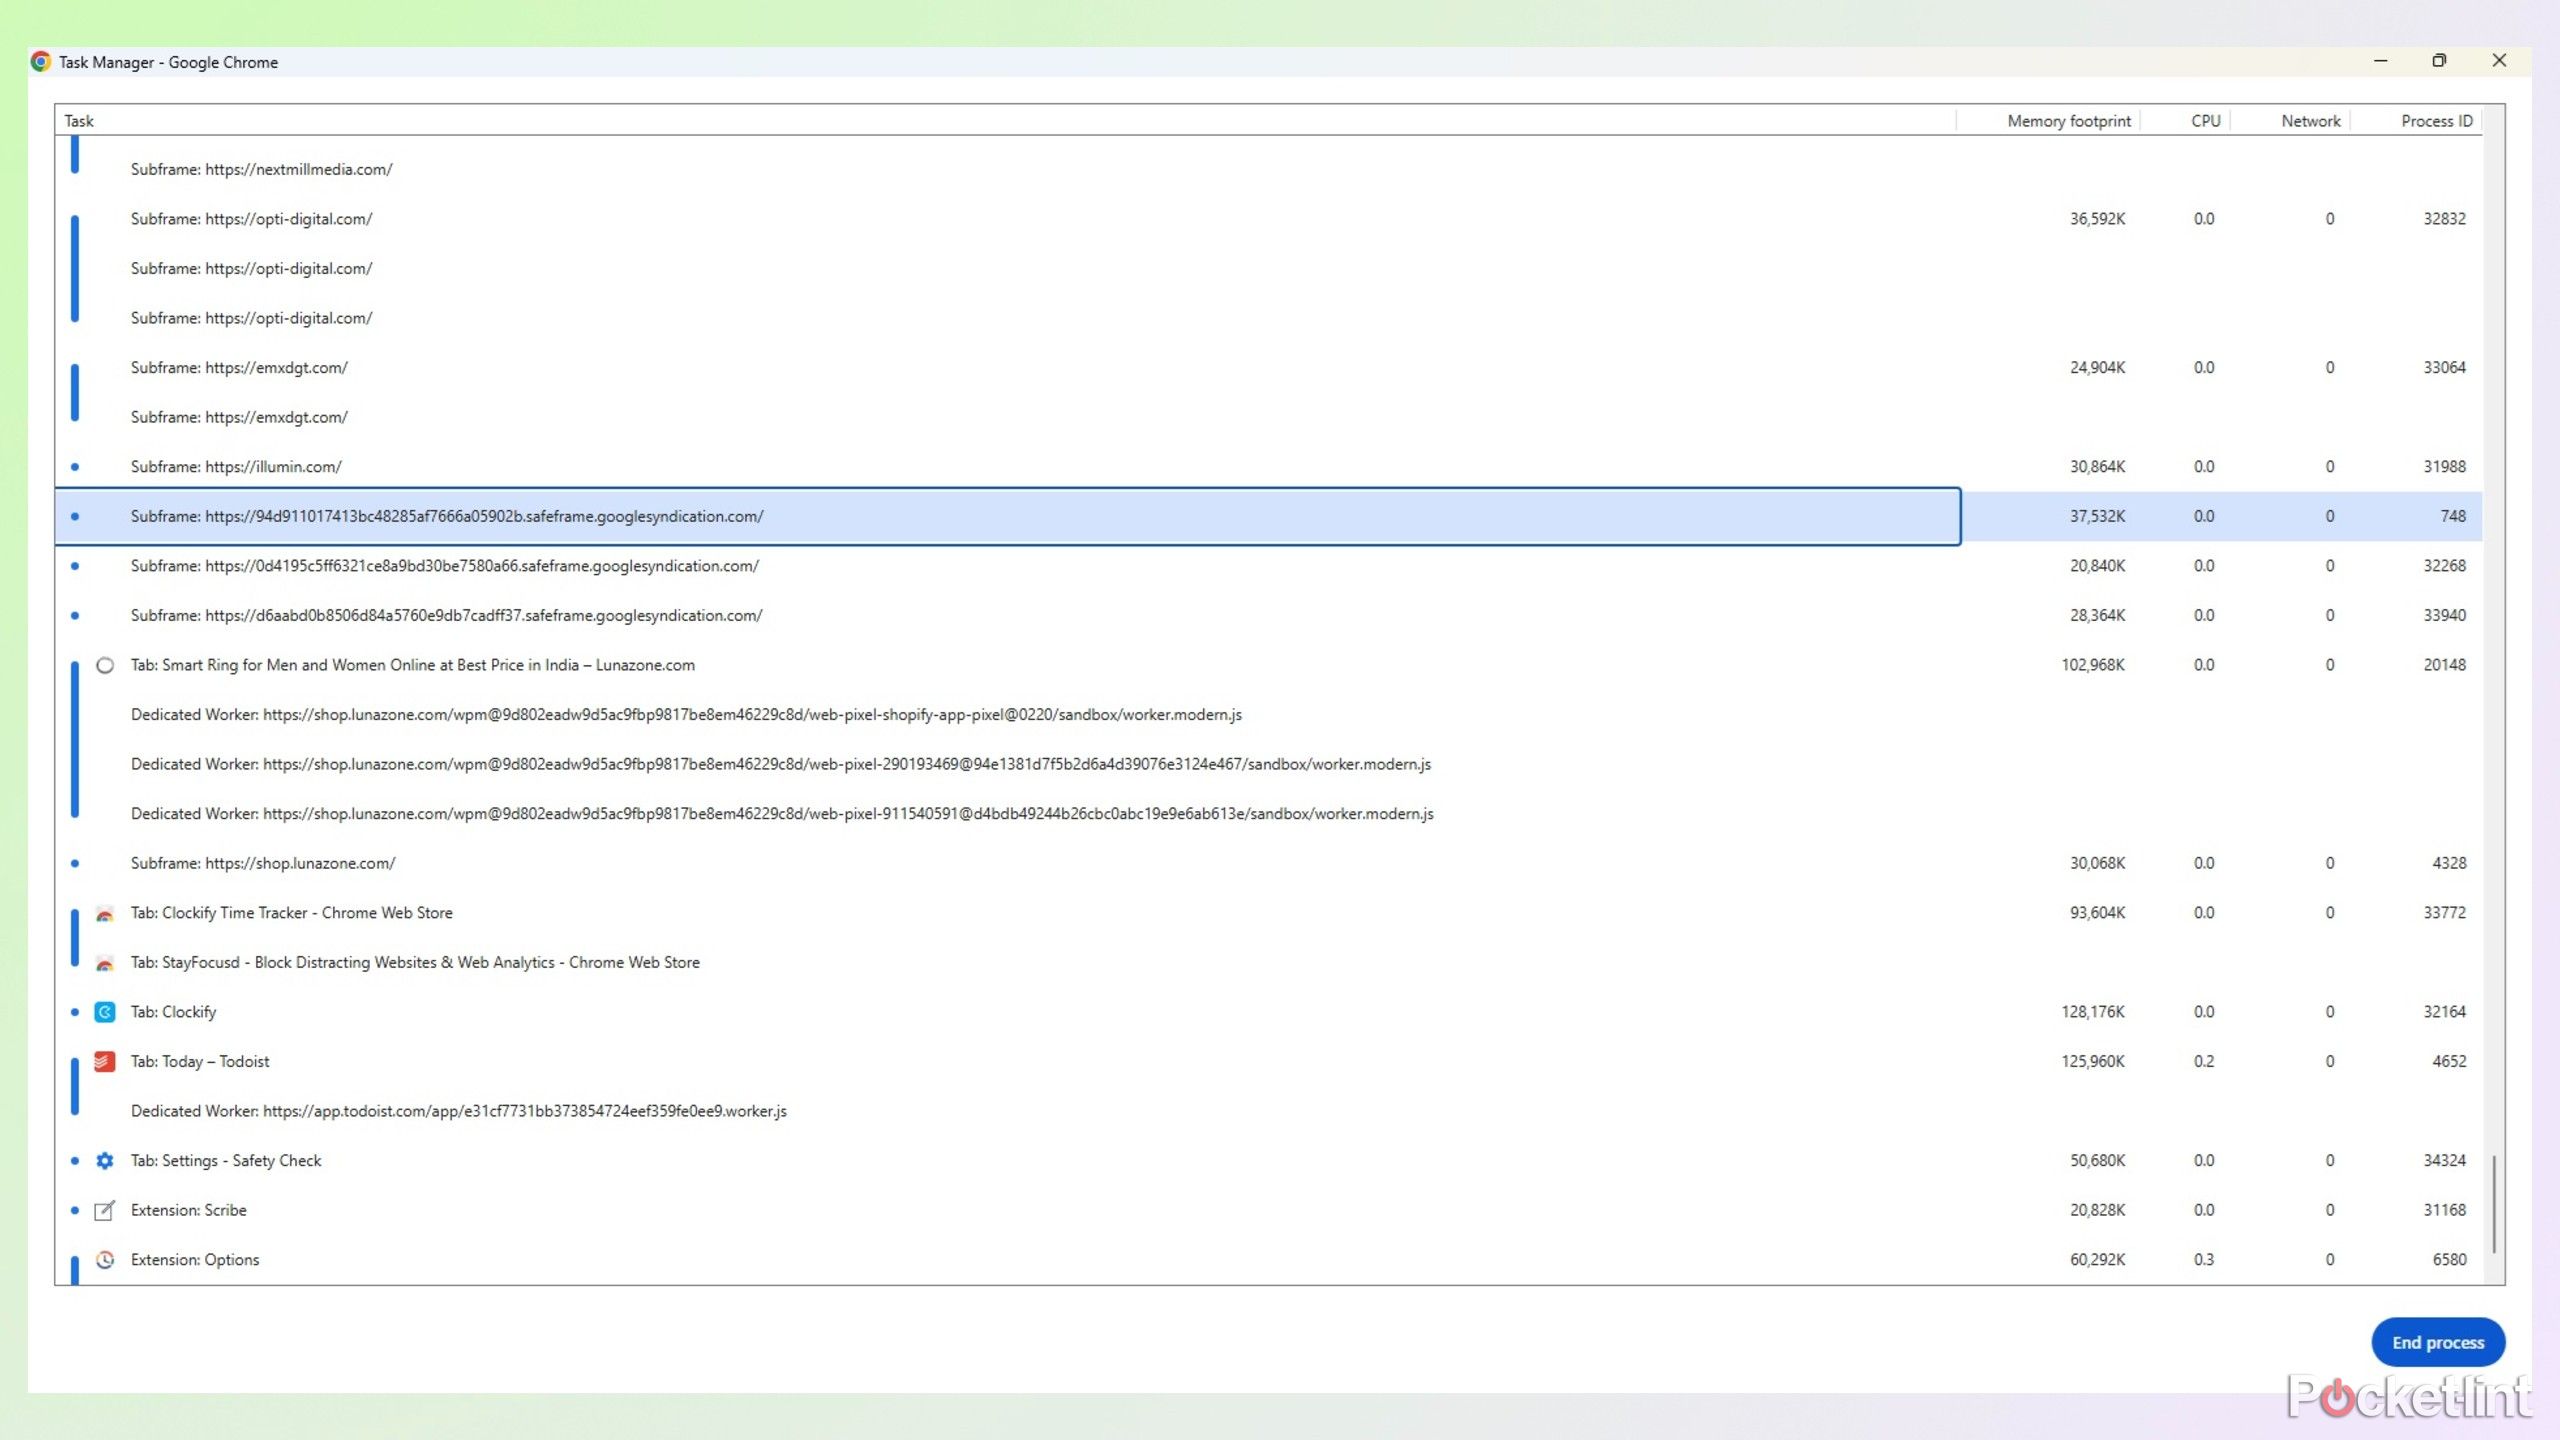Click the vertical scrollbar thumb
This screenshot has height=1440, width=2560.
pyautogui.click(x=2494, y=1204)
